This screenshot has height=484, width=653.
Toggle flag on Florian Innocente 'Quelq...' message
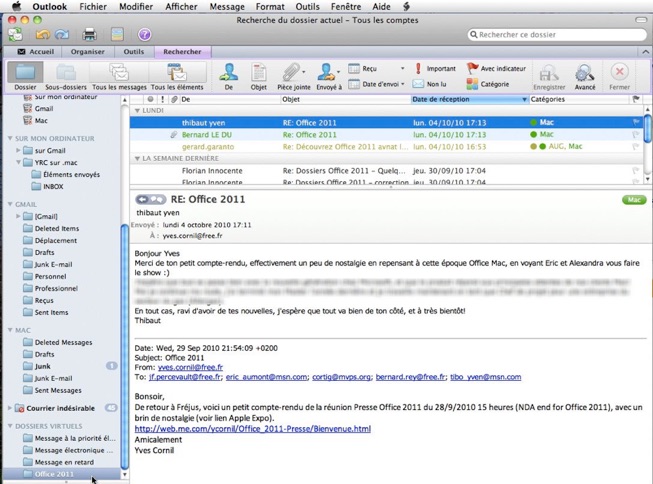pos(636,171)
